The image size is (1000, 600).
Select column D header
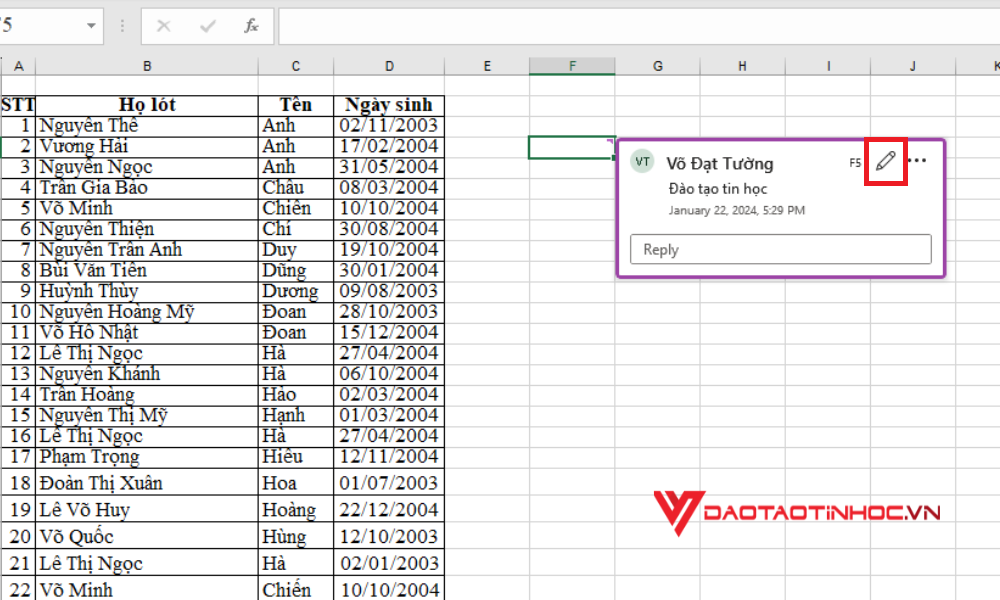[x=389, y=65]
